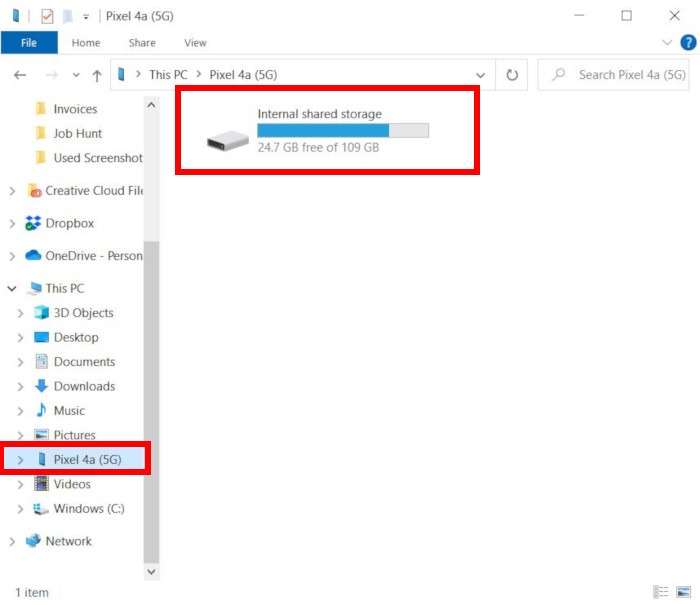Image resolution: width=700 pixels, height=605 pixels.
Task: Click the New folder quick access icon
Action: tap(67, 17)
